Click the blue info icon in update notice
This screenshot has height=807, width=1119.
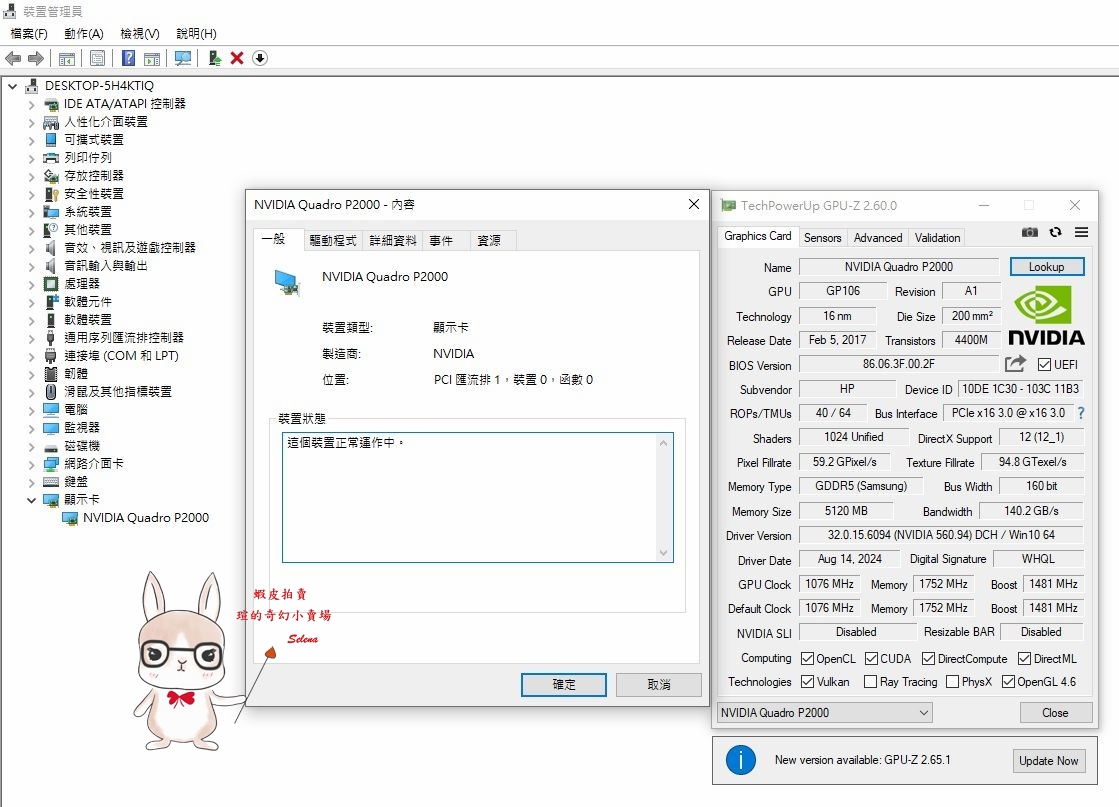(741, 761)
